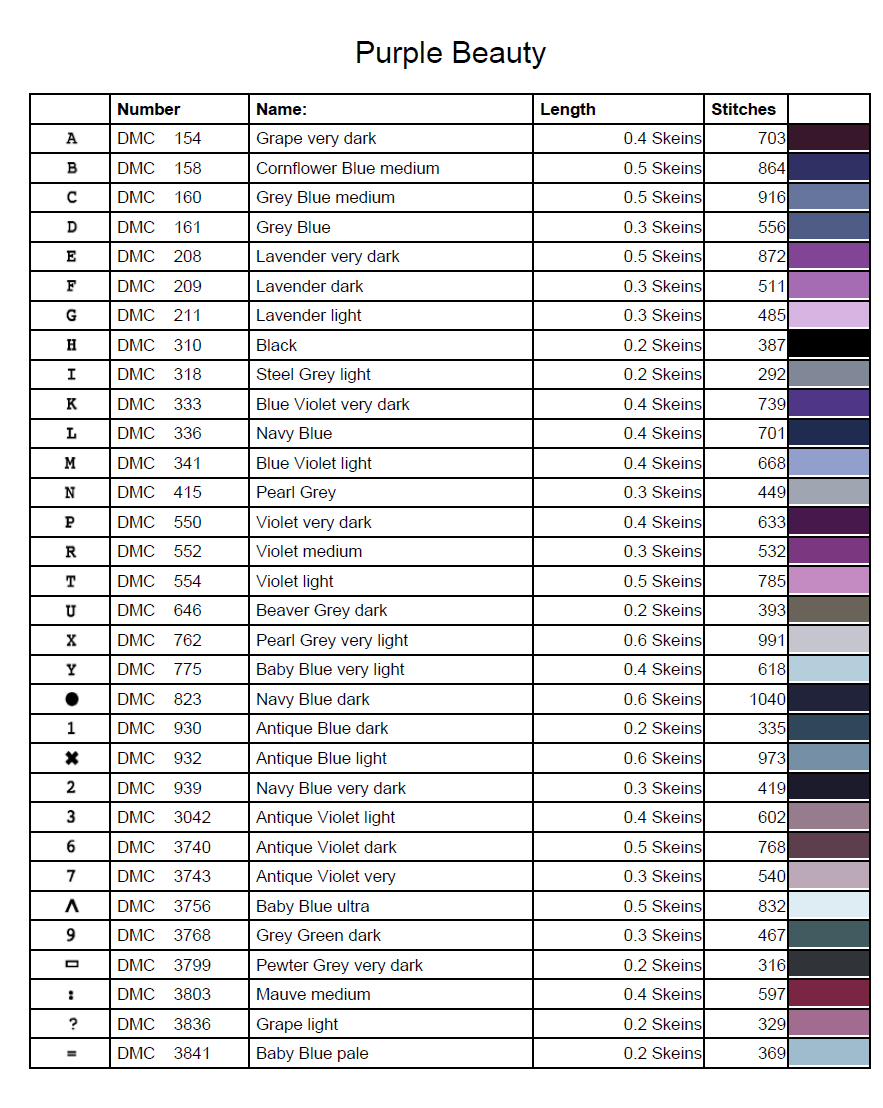Viewport: 883px width, 1108px height.
Task: Click the Purple Beauty title
Action: [x=450, y=53]
